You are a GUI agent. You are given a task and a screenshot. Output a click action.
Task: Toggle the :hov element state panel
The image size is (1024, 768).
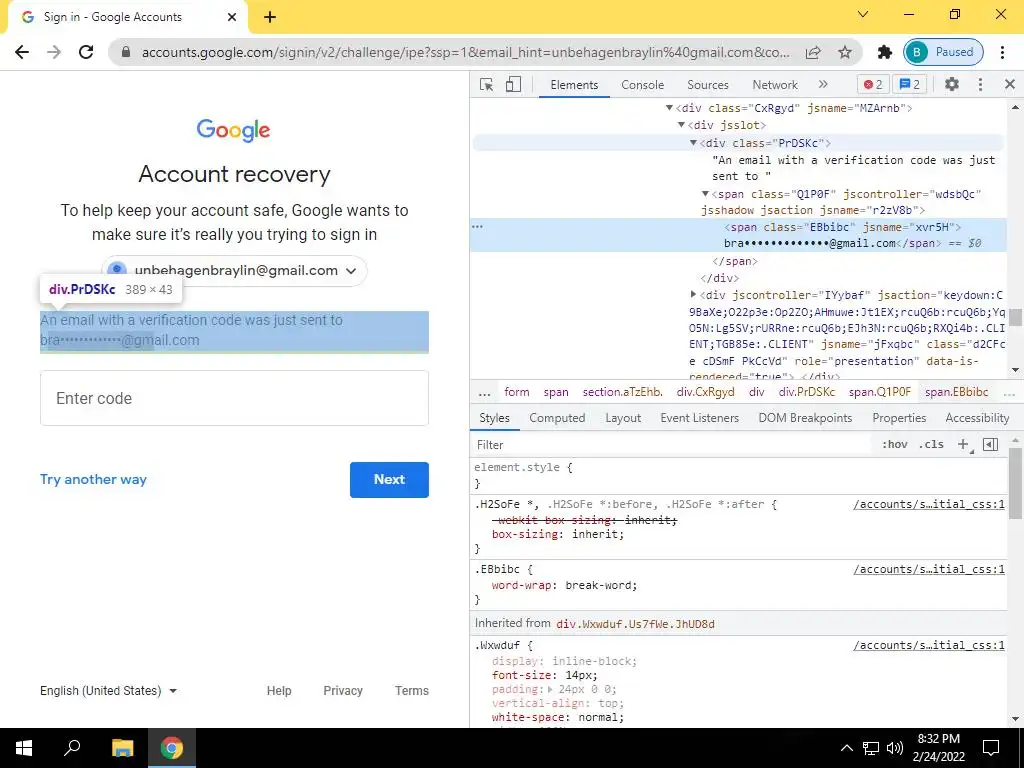click(895, 444)
